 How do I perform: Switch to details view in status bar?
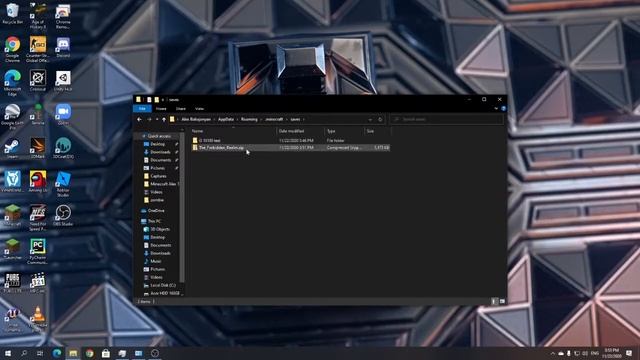(494, 301)
